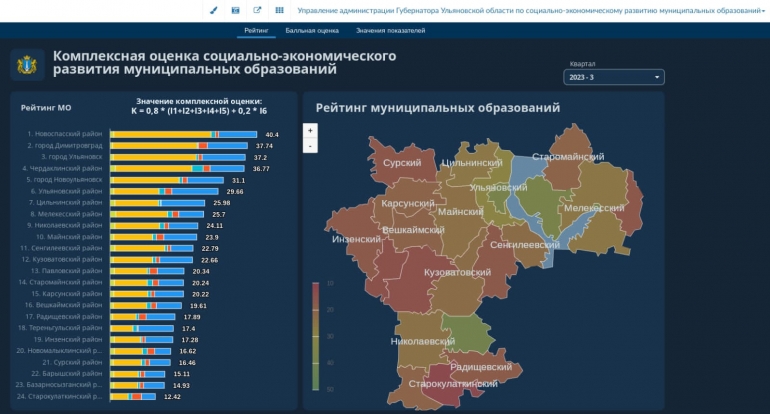Click the save disk icon in top toolbar

(235, 10)
